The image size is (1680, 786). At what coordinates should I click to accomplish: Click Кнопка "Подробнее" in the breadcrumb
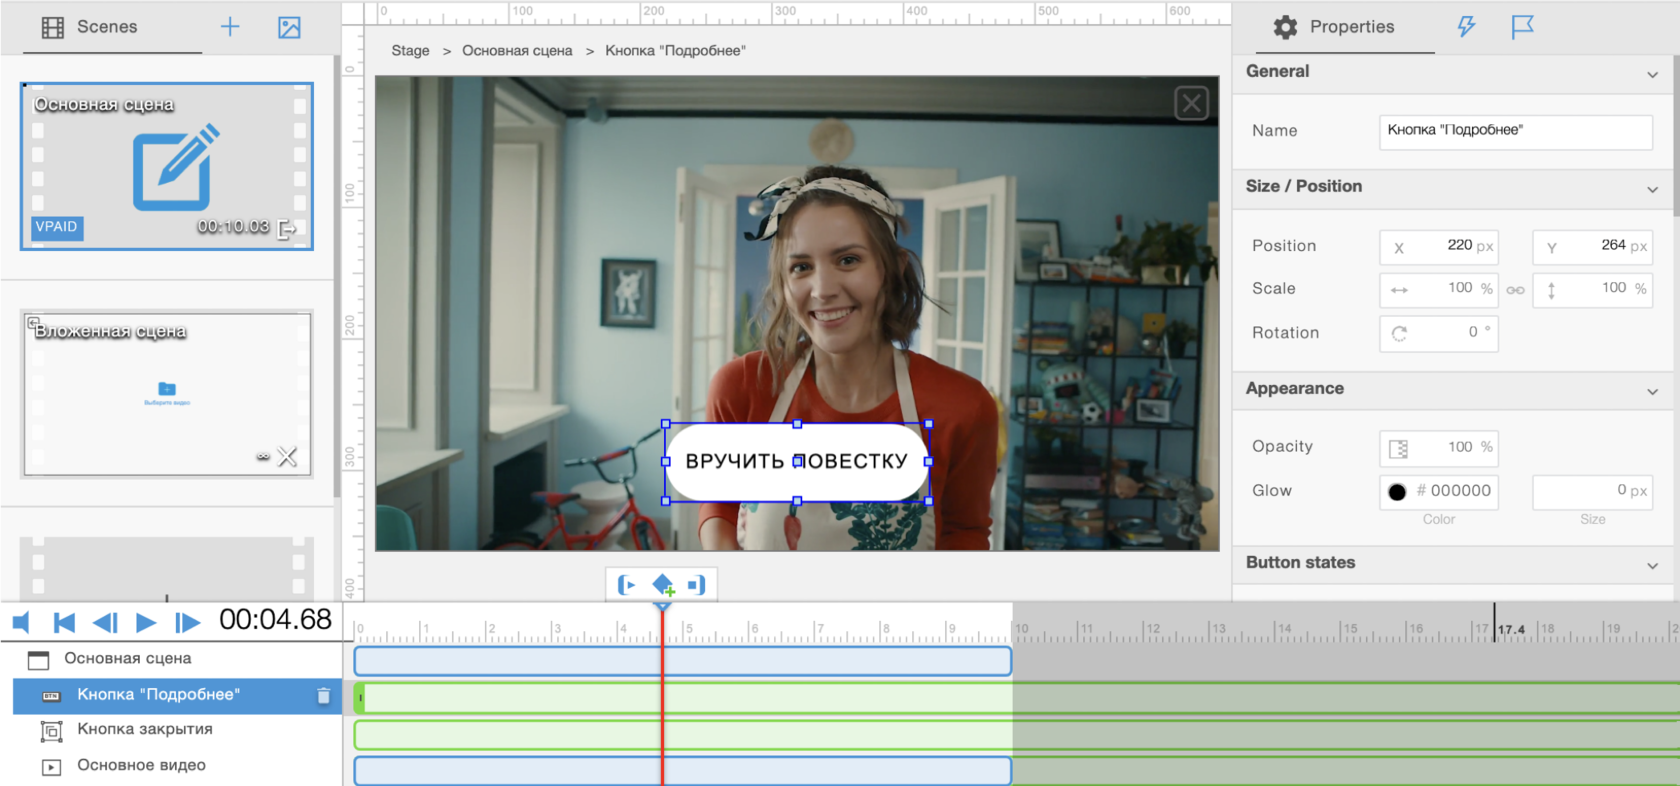pos(675,51)
